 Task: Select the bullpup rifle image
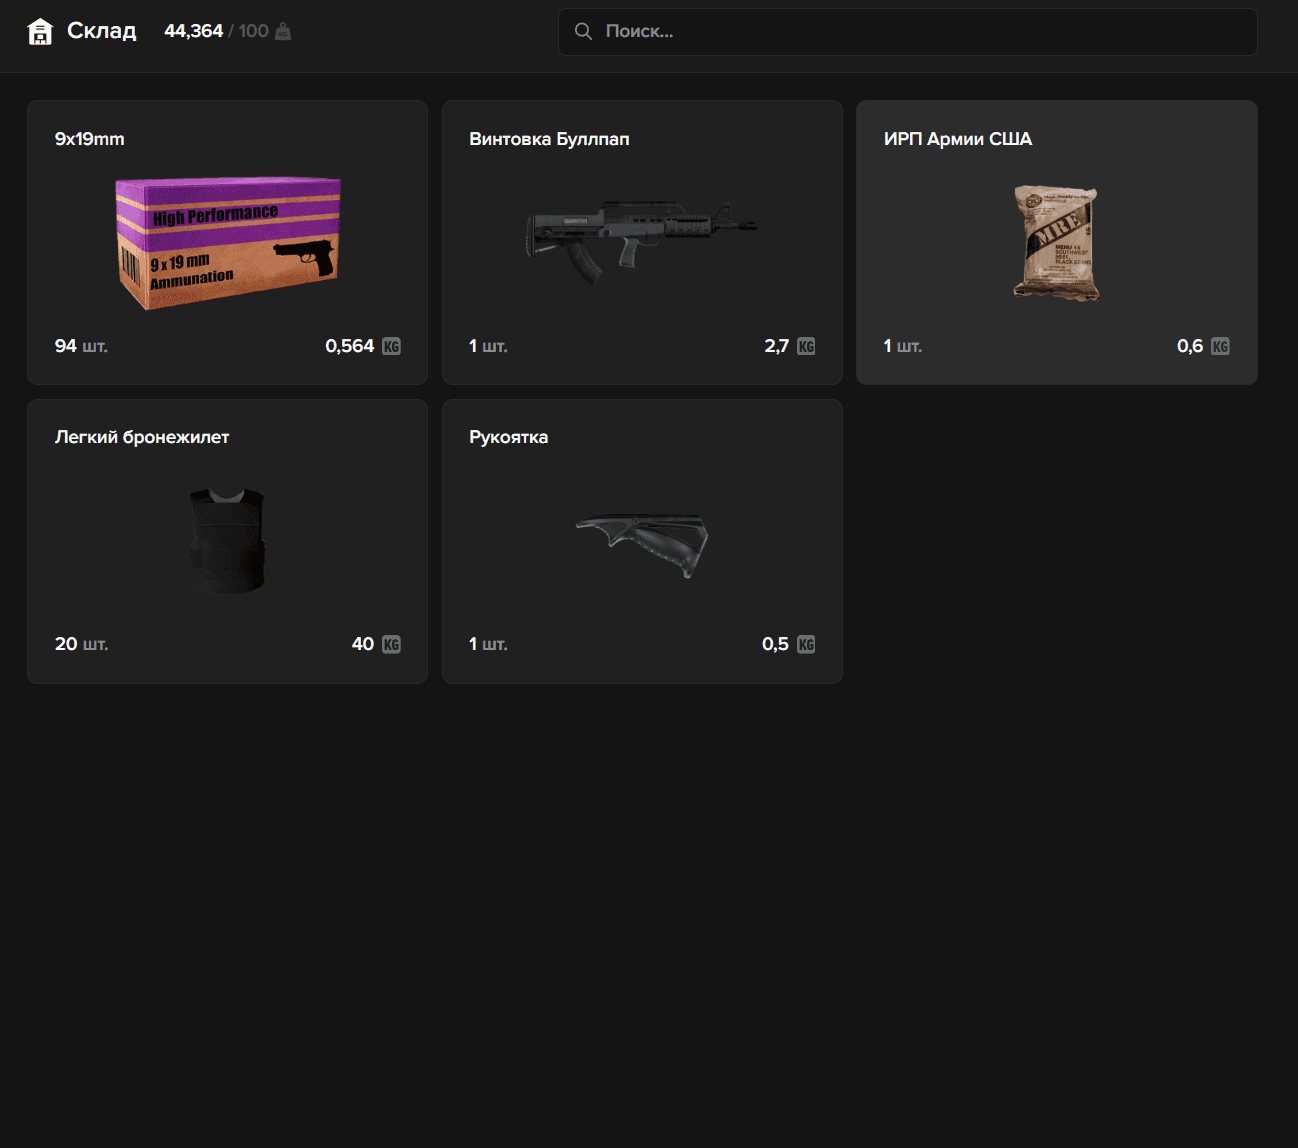(641, 240)
